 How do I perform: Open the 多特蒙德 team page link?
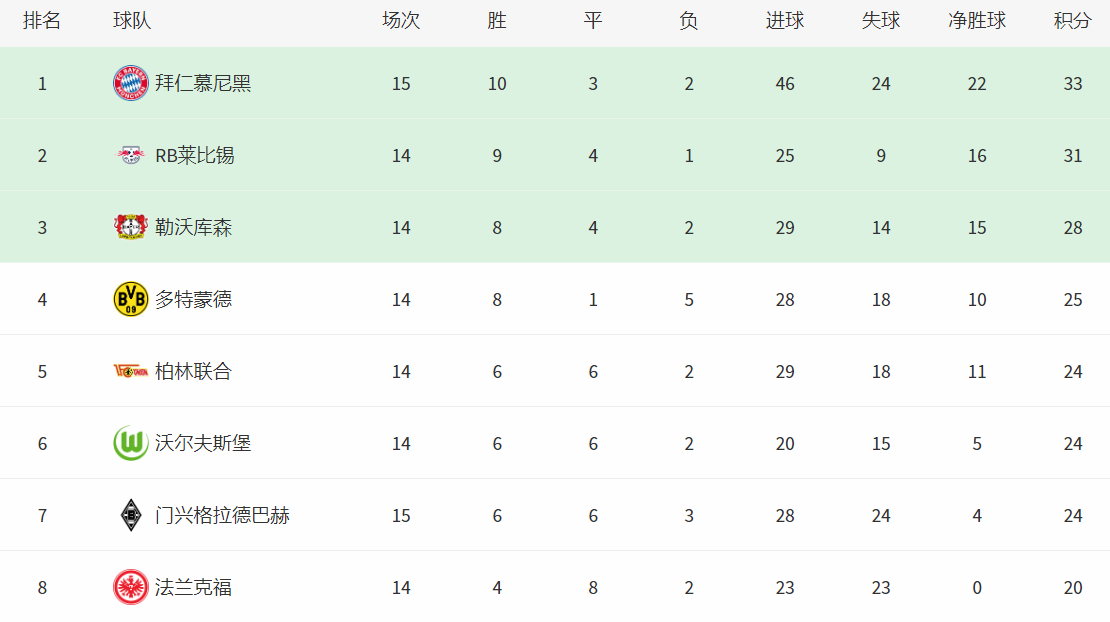pyautogui.click(x=194, y=299)
